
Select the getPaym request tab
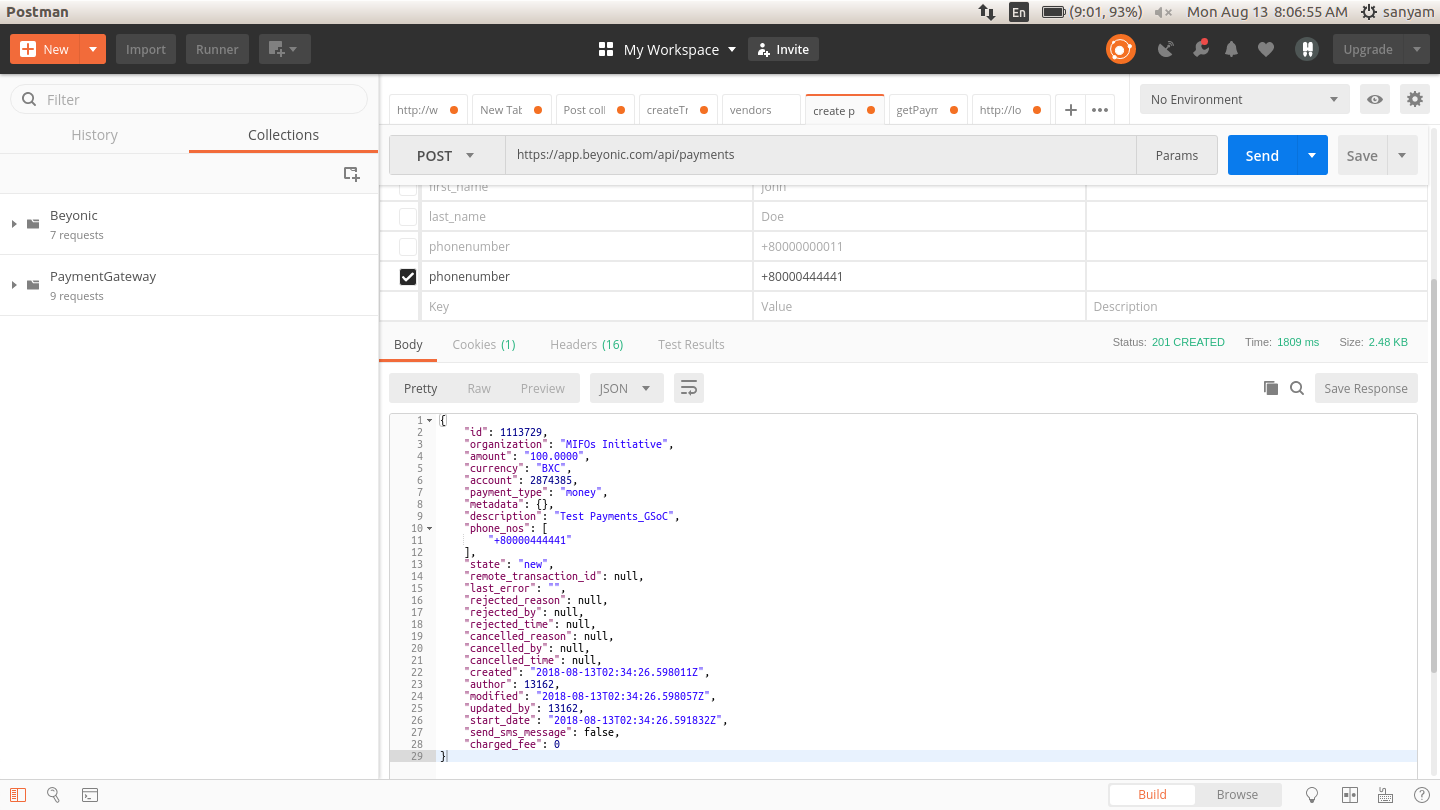[x=927, y=110]
